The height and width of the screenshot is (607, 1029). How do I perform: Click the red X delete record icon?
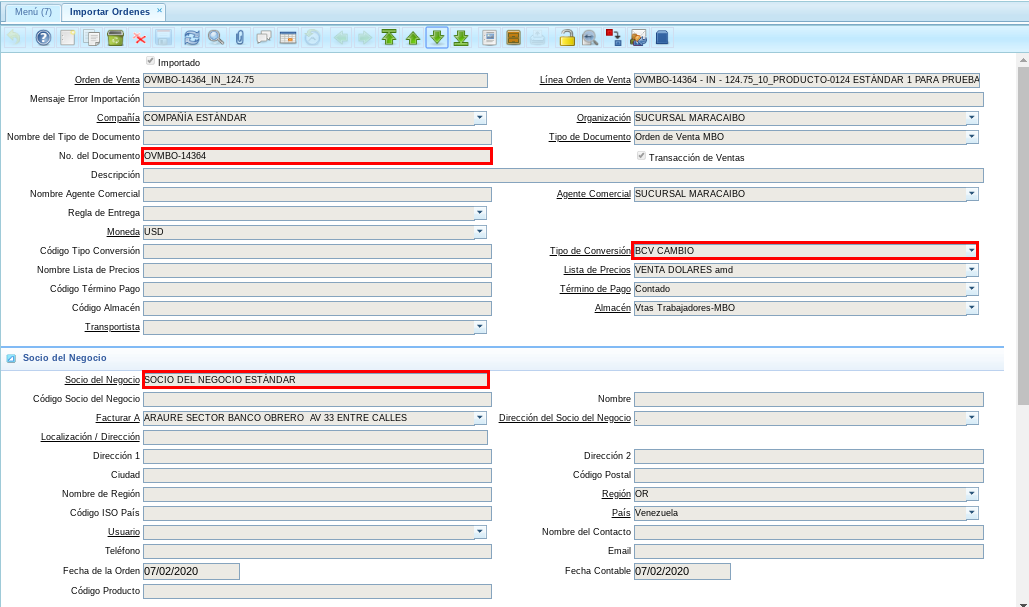tap(140, 38)
